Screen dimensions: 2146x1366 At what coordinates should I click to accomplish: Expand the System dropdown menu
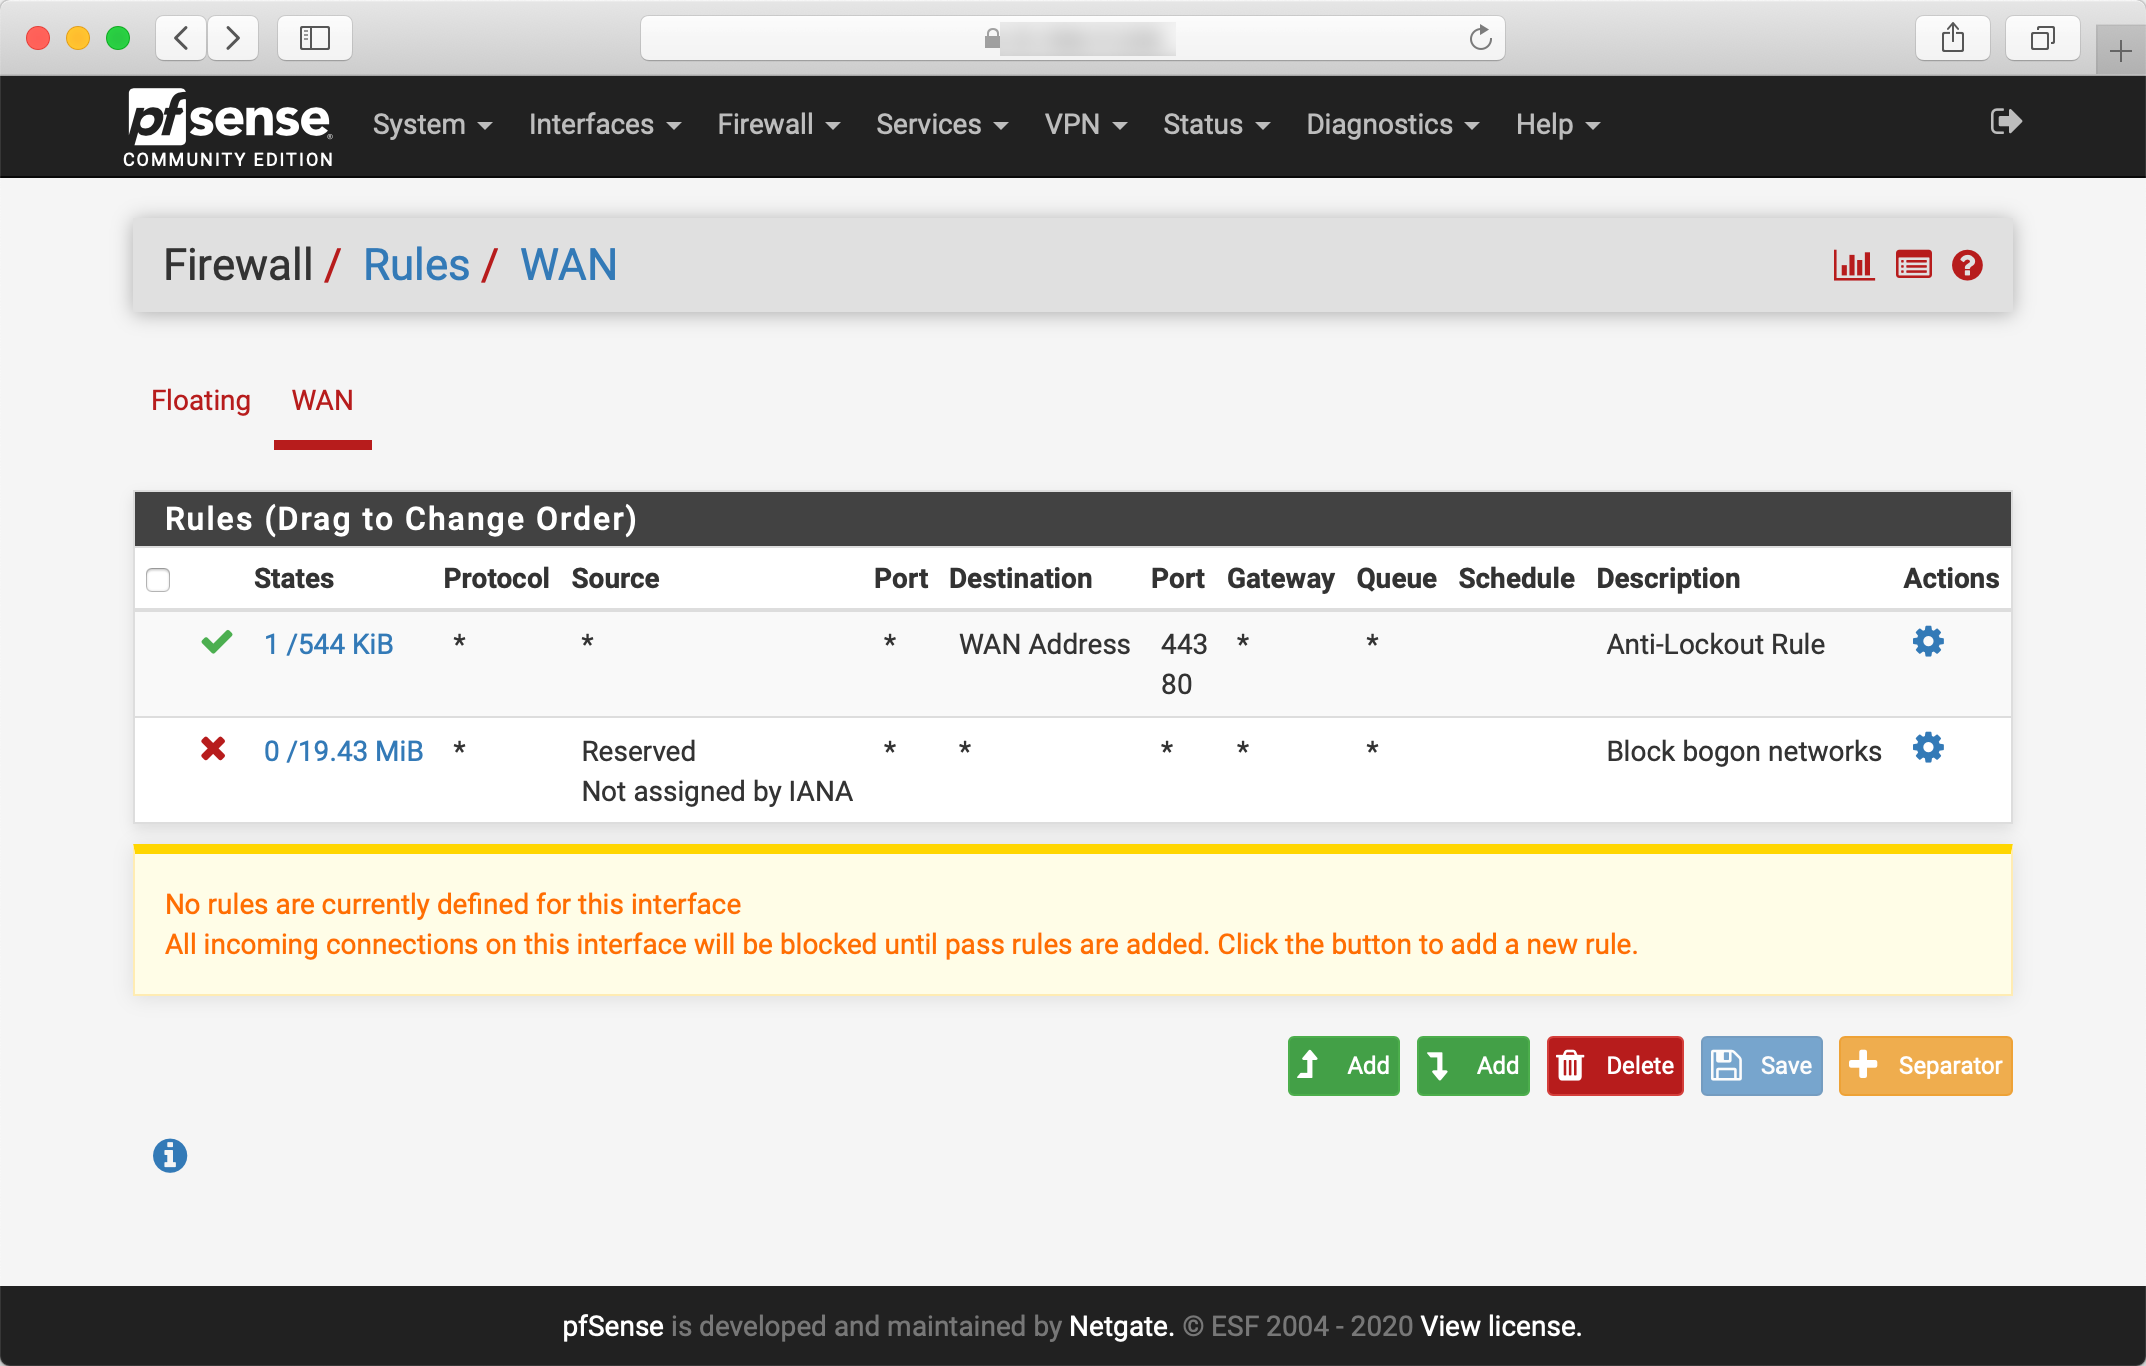[432, 125]
